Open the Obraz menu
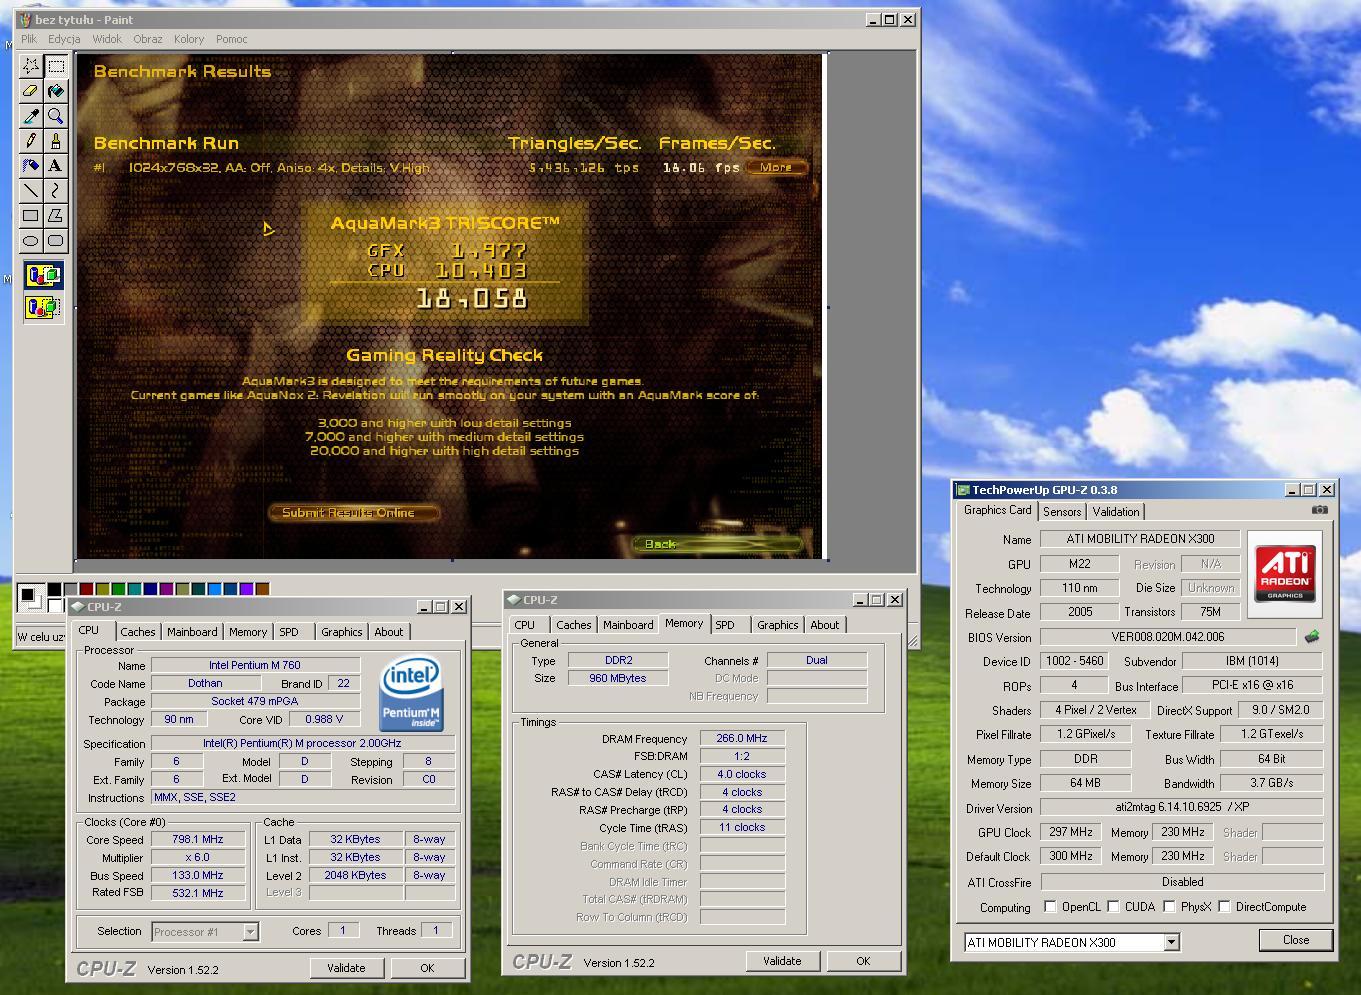The height and width of the screenshot is (995, 1361). (148, 39)
